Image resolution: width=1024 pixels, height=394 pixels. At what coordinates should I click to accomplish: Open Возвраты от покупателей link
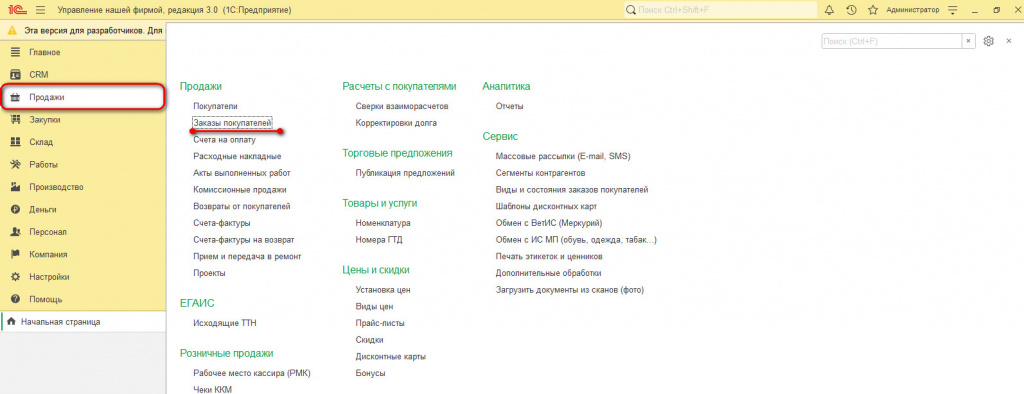click(242, 206)
